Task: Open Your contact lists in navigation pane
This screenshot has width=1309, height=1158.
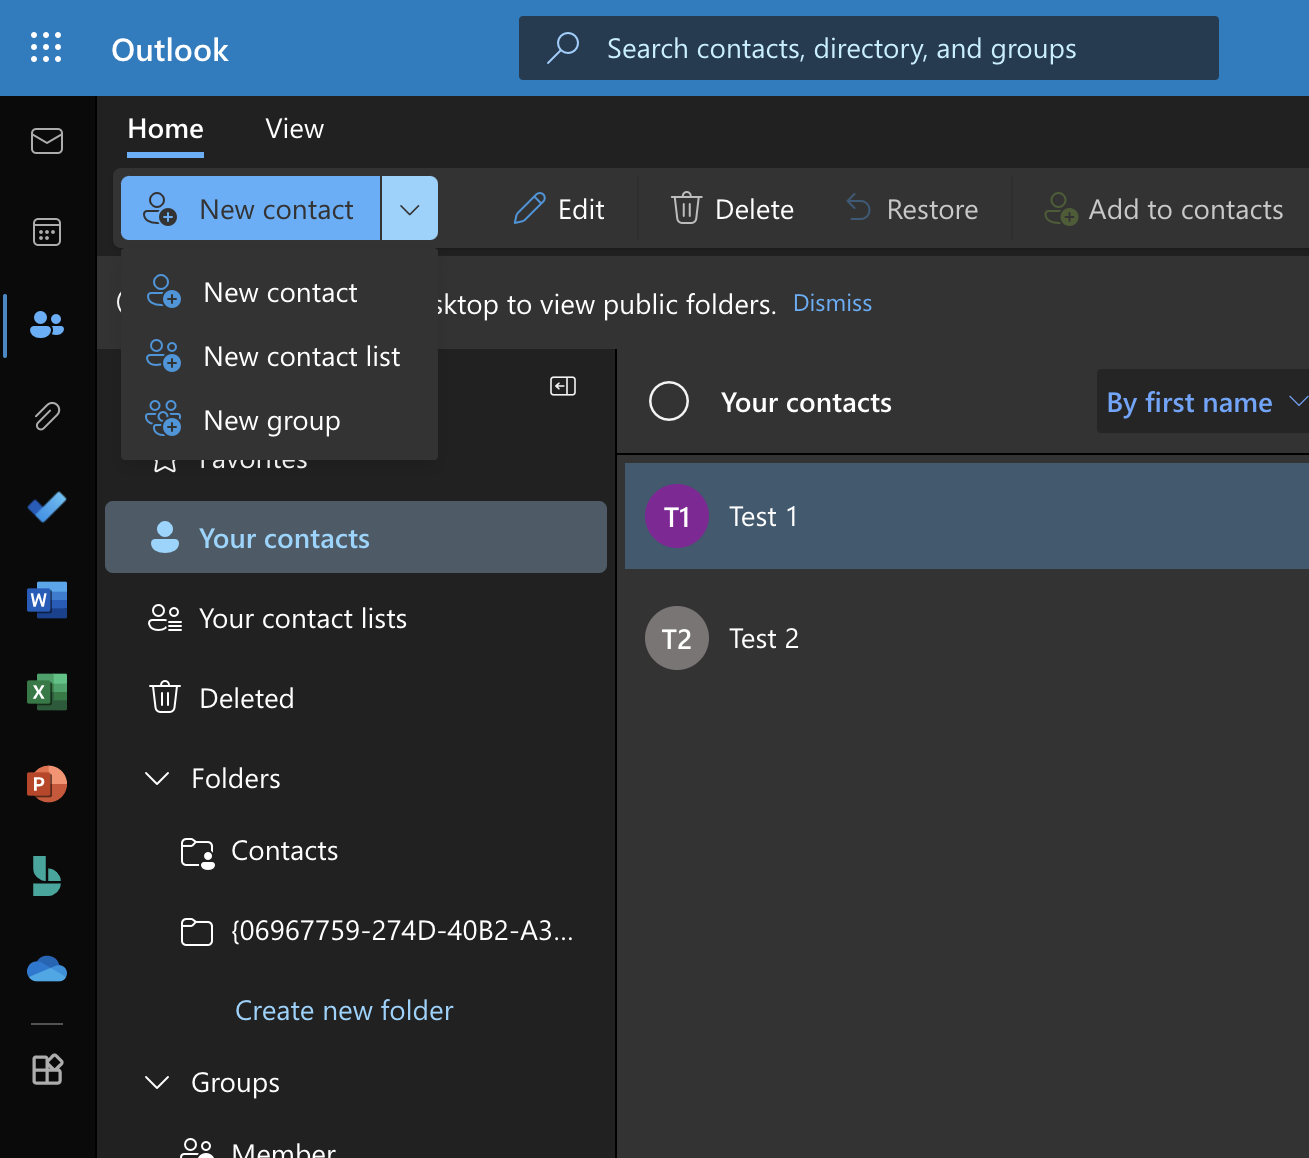Action: point(356,618)
